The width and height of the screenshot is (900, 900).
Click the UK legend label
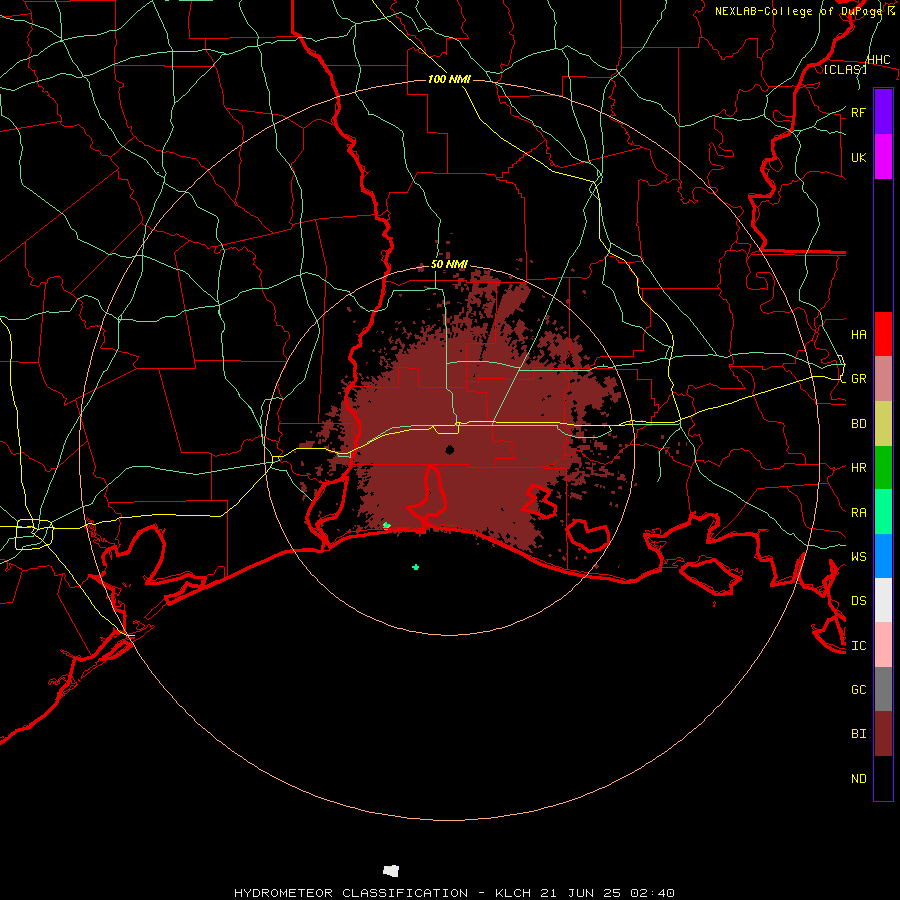[x=858, y=157]
